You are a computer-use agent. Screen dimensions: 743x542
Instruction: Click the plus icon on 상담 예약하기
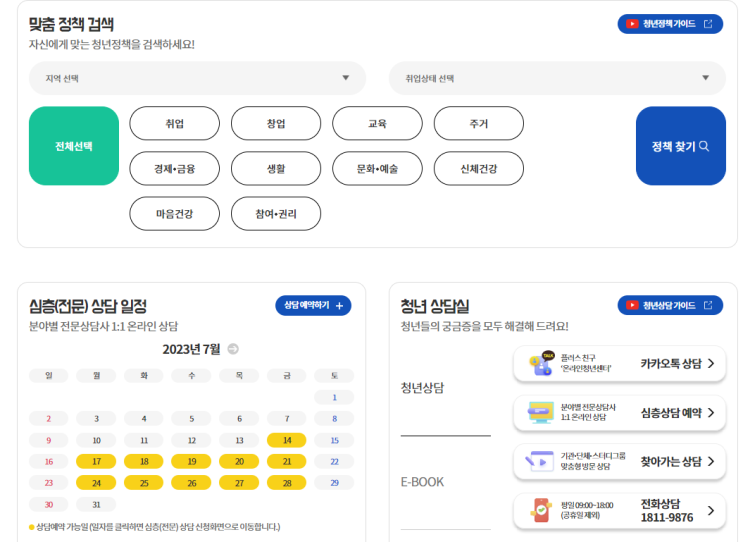339,306
